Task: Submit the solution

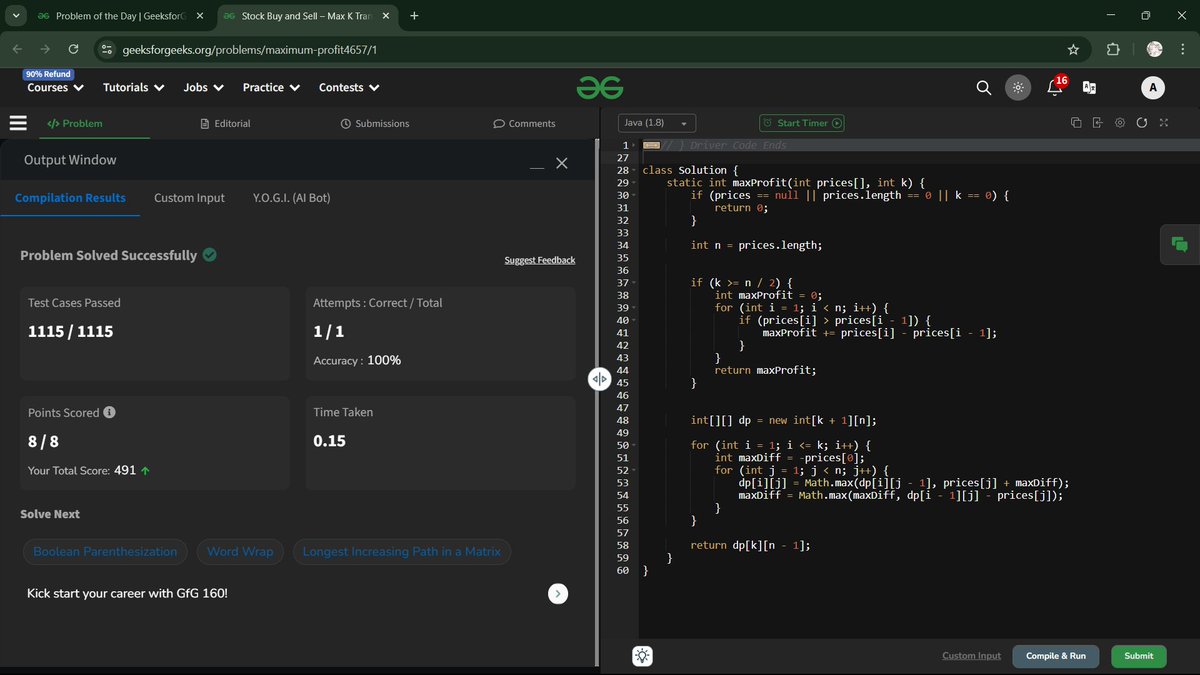Action: coord(1138,656)
